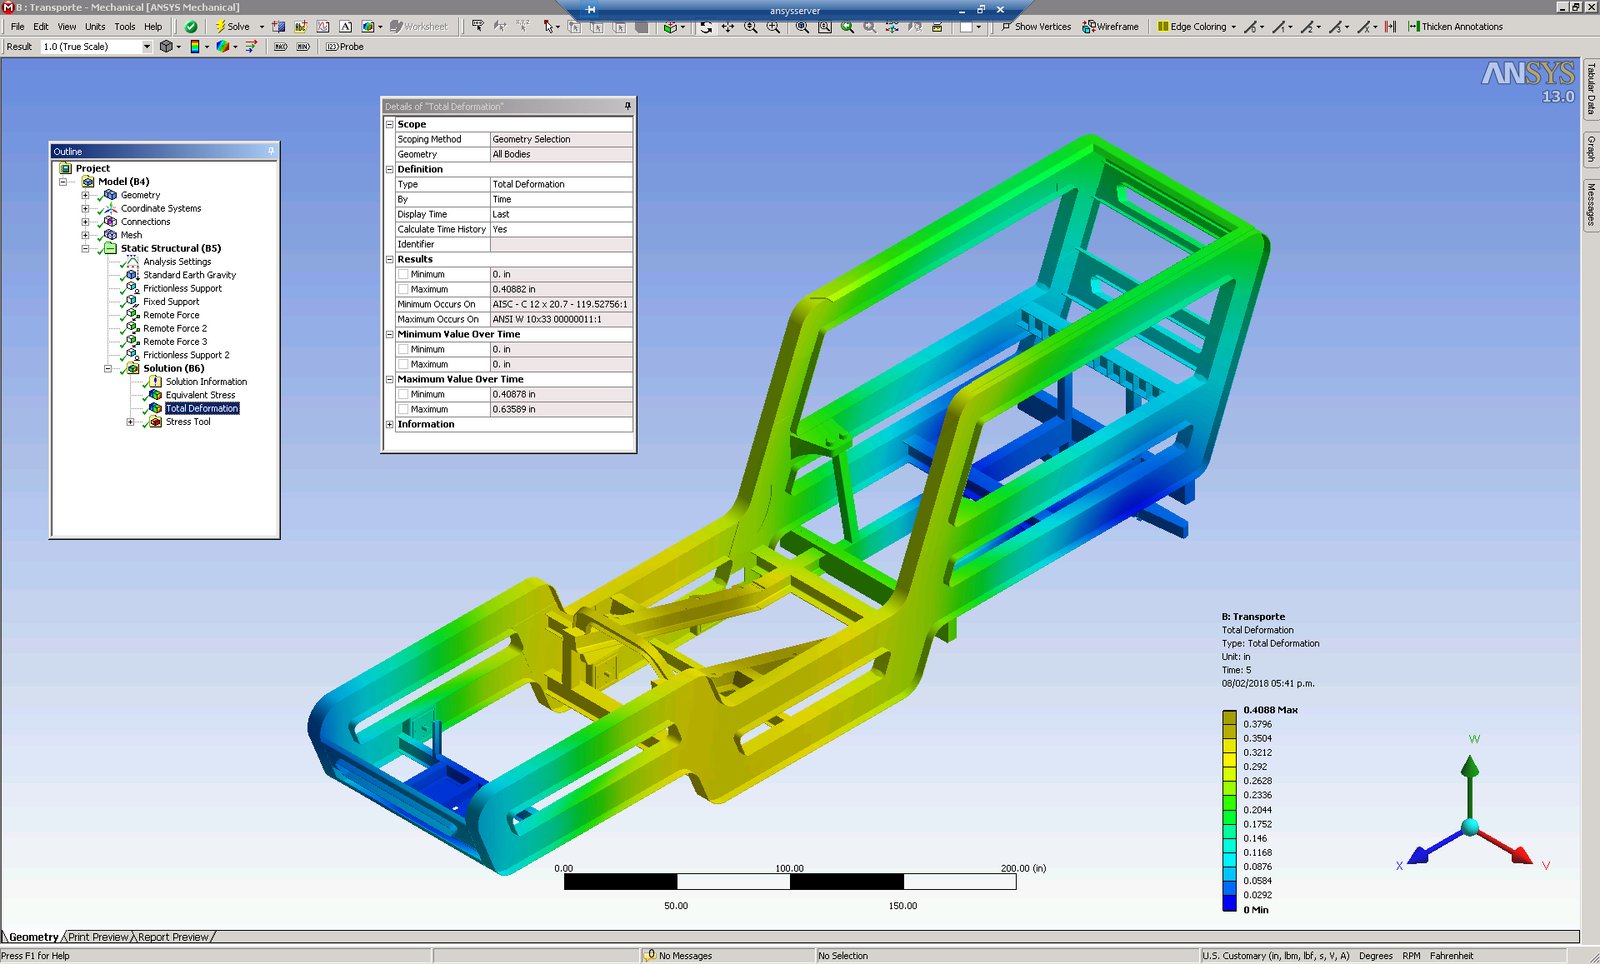
Task: Open the Tabular Data side panel
Action: 1591,88
